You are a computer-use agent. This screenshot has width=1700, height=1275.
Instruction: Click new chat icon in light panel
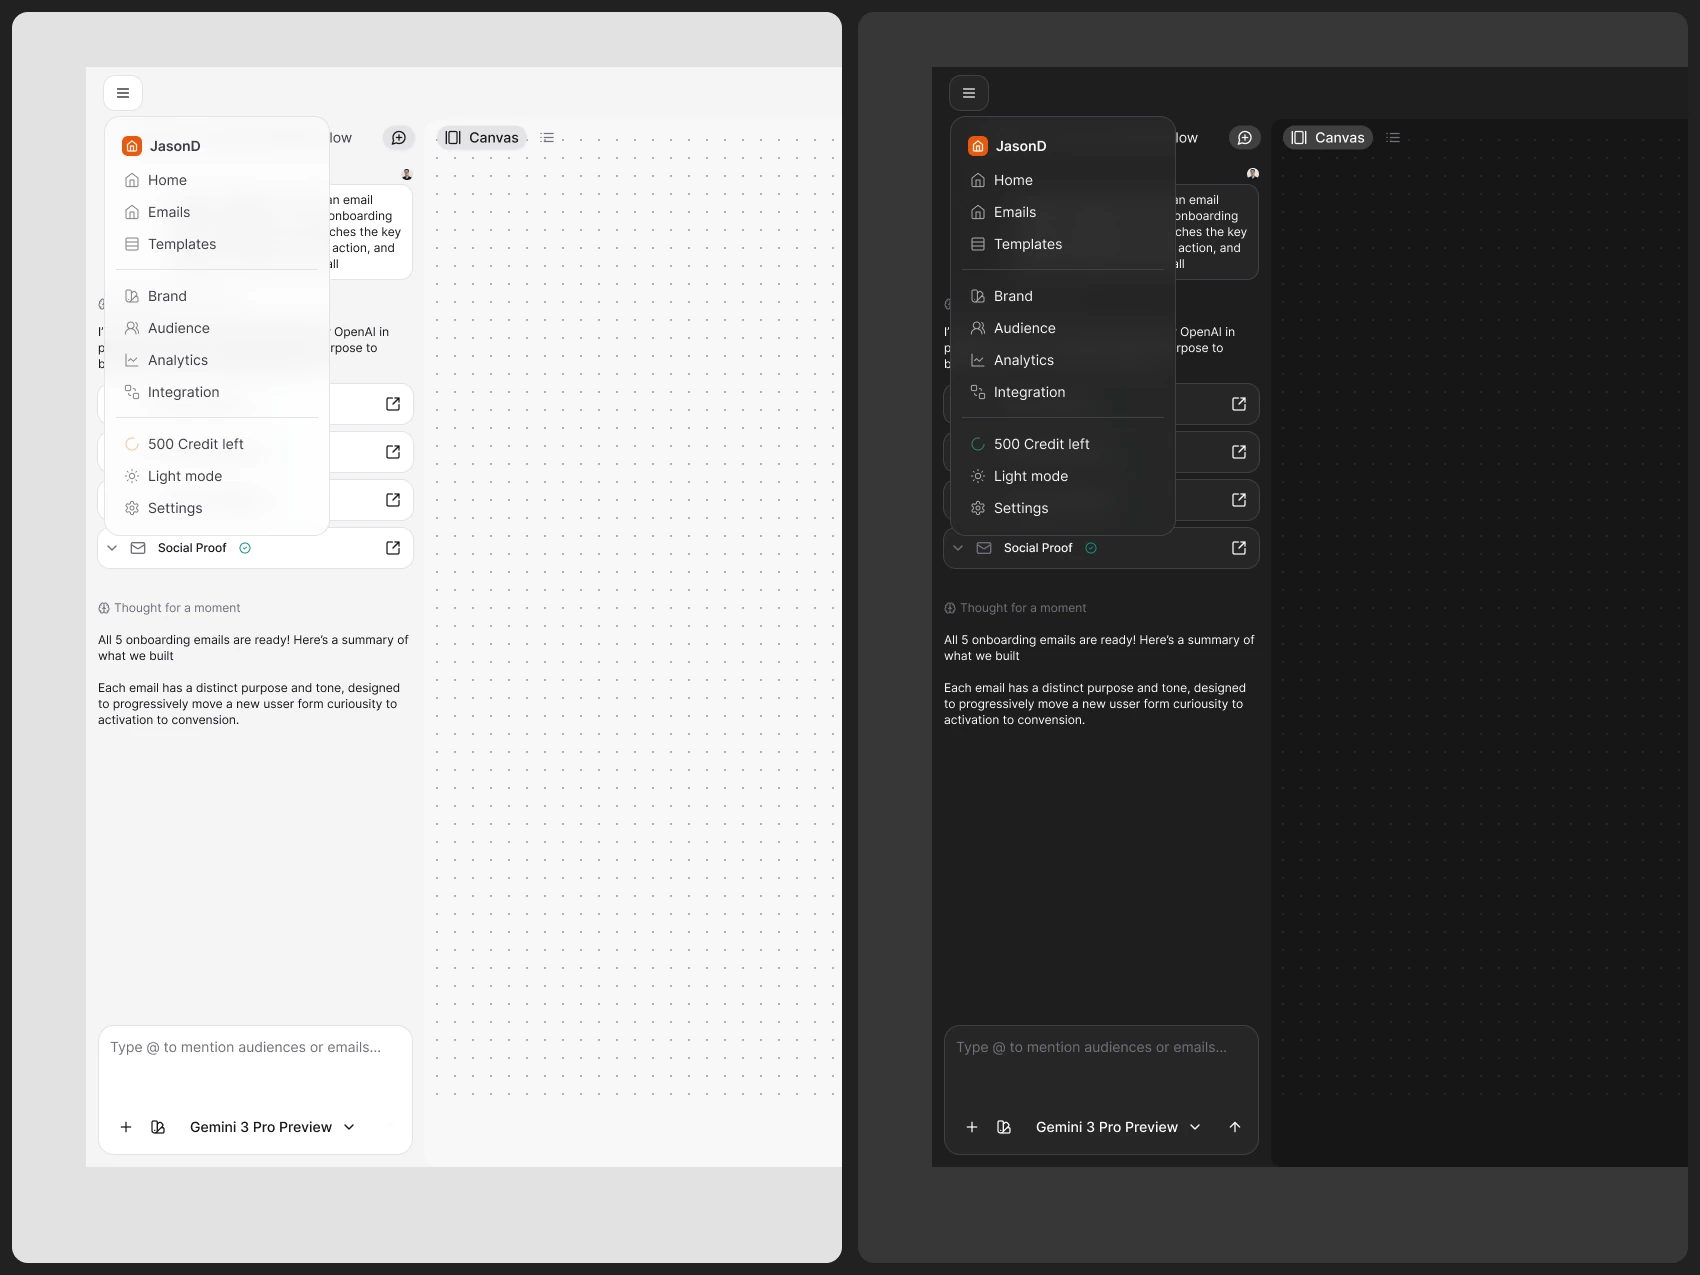[399, 138]
